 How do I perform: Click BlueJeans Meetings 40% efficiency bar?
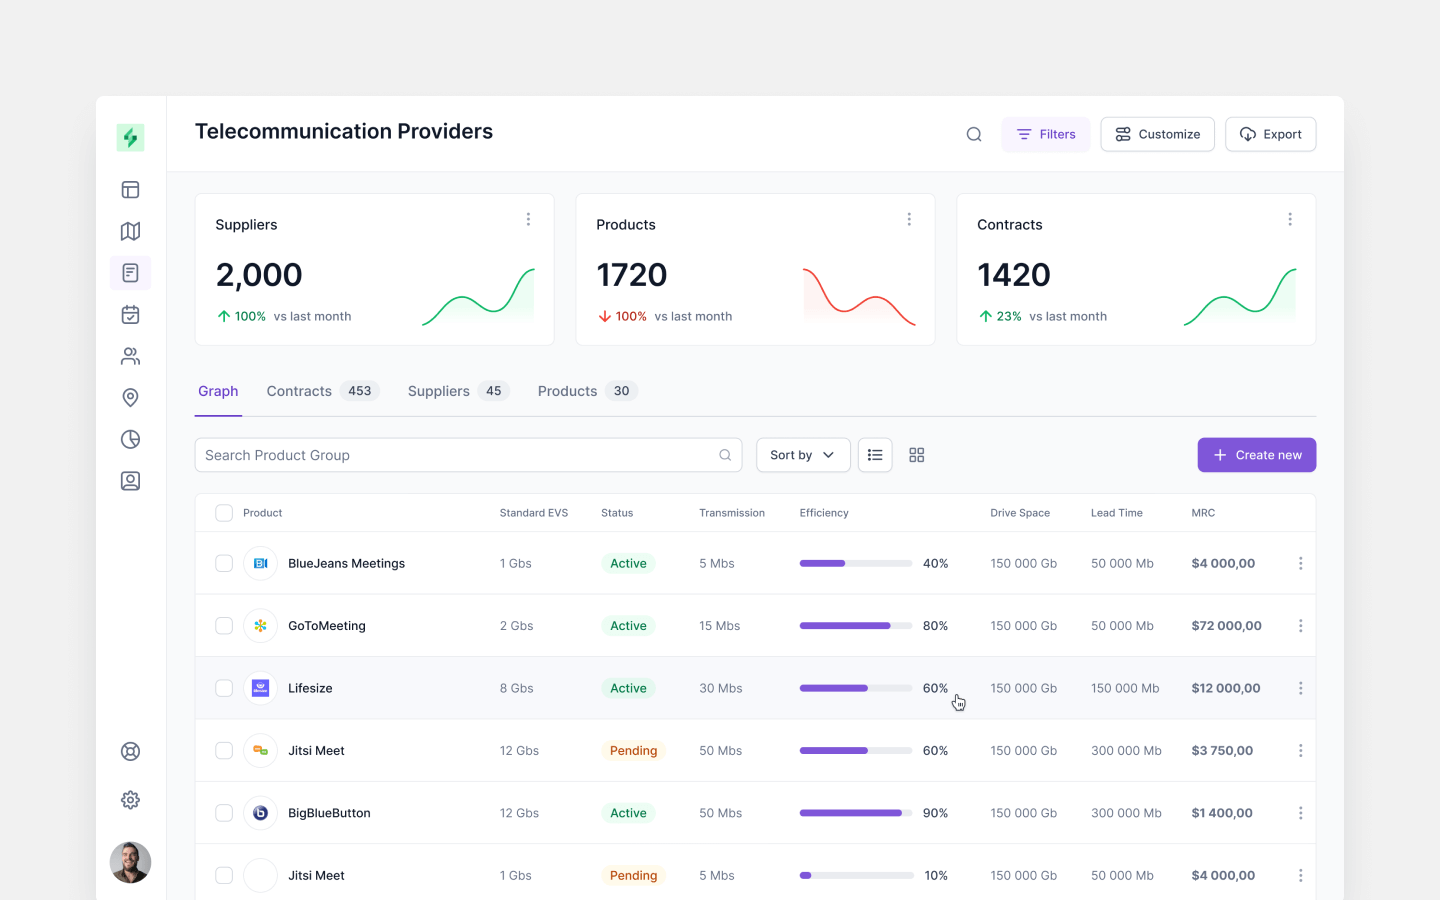[856, 563]
